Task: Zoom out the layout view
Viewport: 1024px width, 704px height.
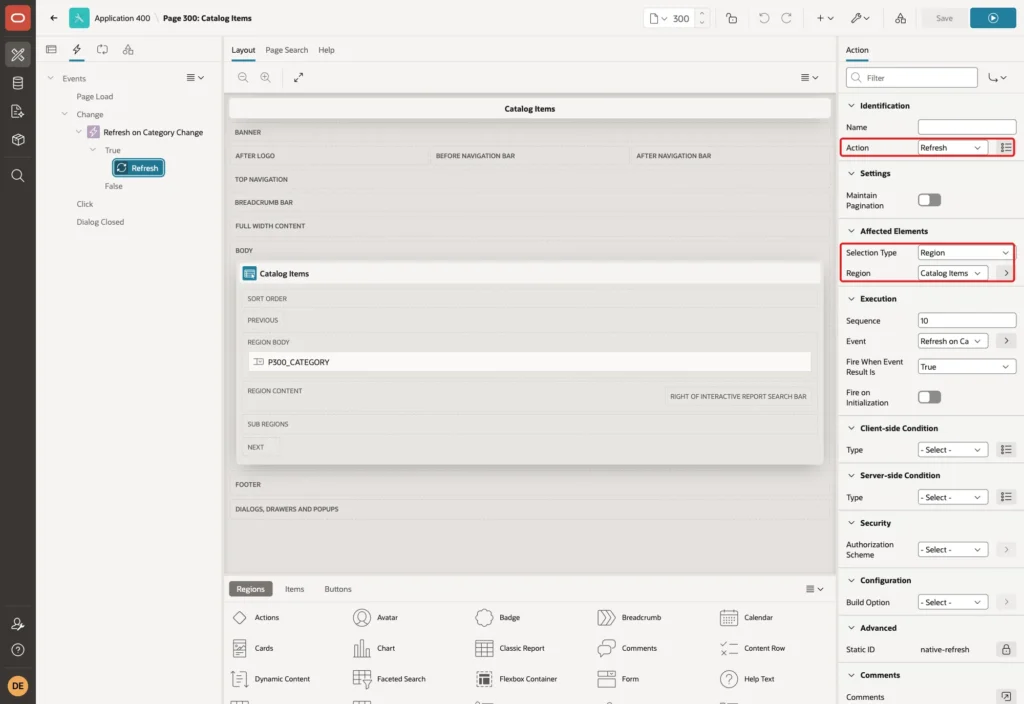Action: (x=243, y=77)
